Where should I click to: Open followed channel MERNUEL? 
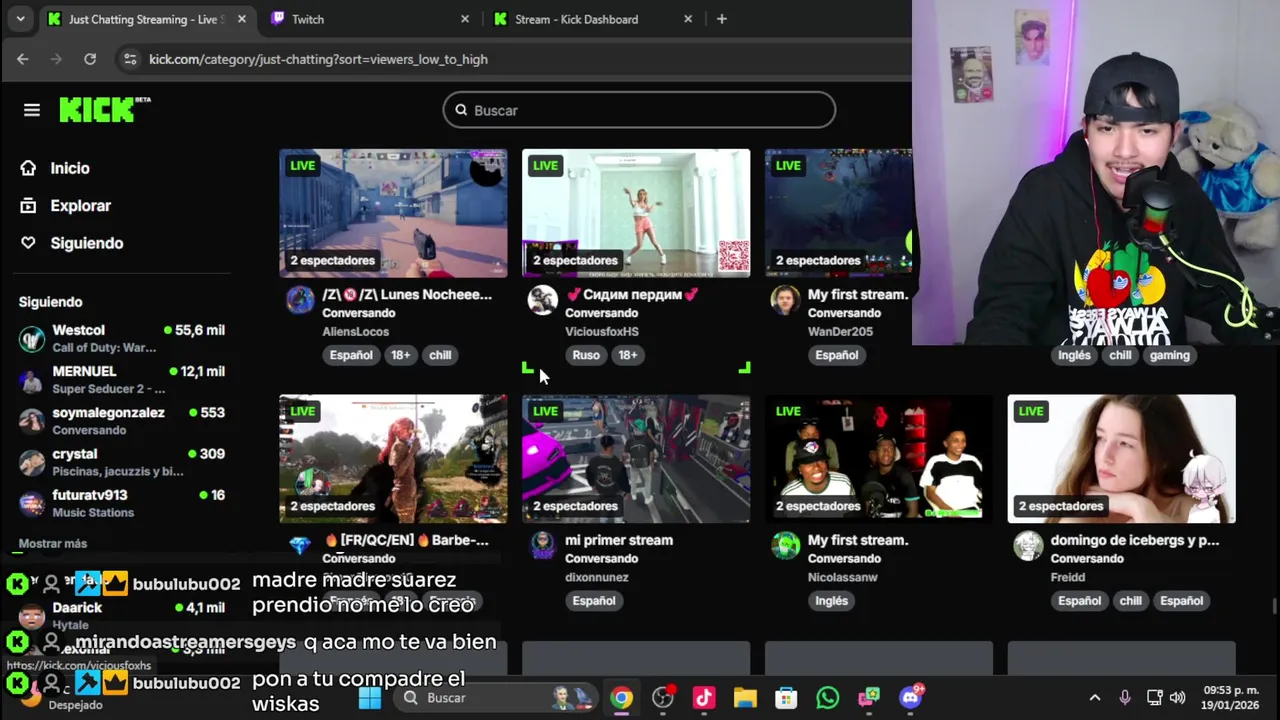tap(122, 379)
